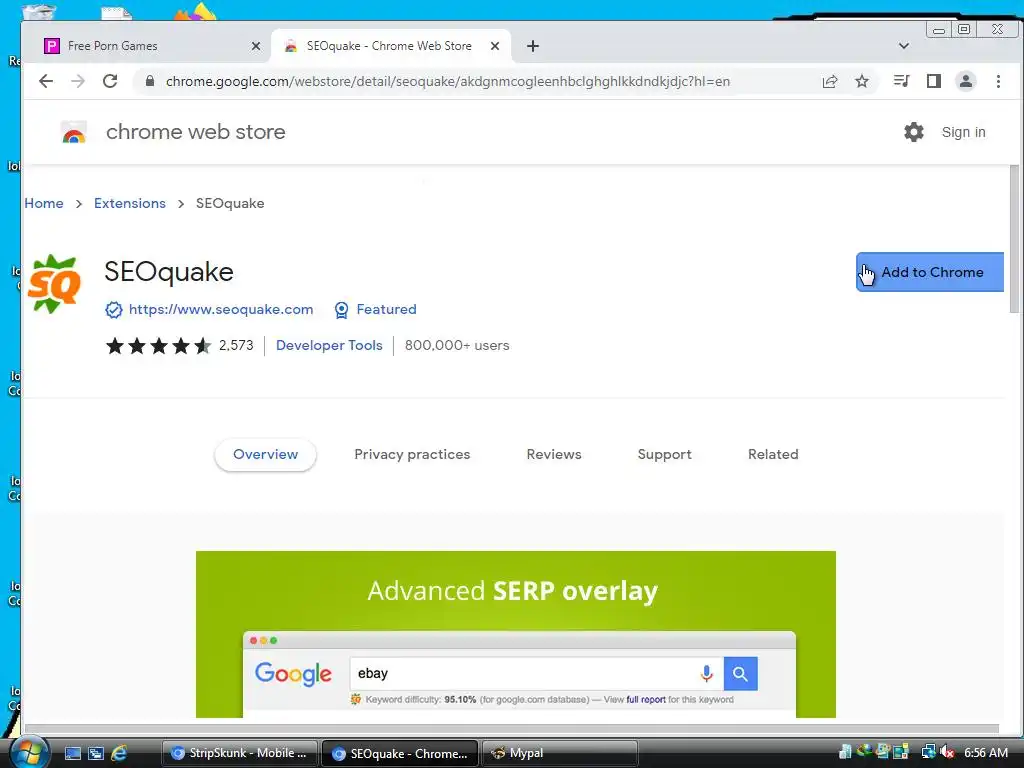Click the lock icon in address bar
Viewport: 1024px width, 768px height.
click(x=150, y=81)
